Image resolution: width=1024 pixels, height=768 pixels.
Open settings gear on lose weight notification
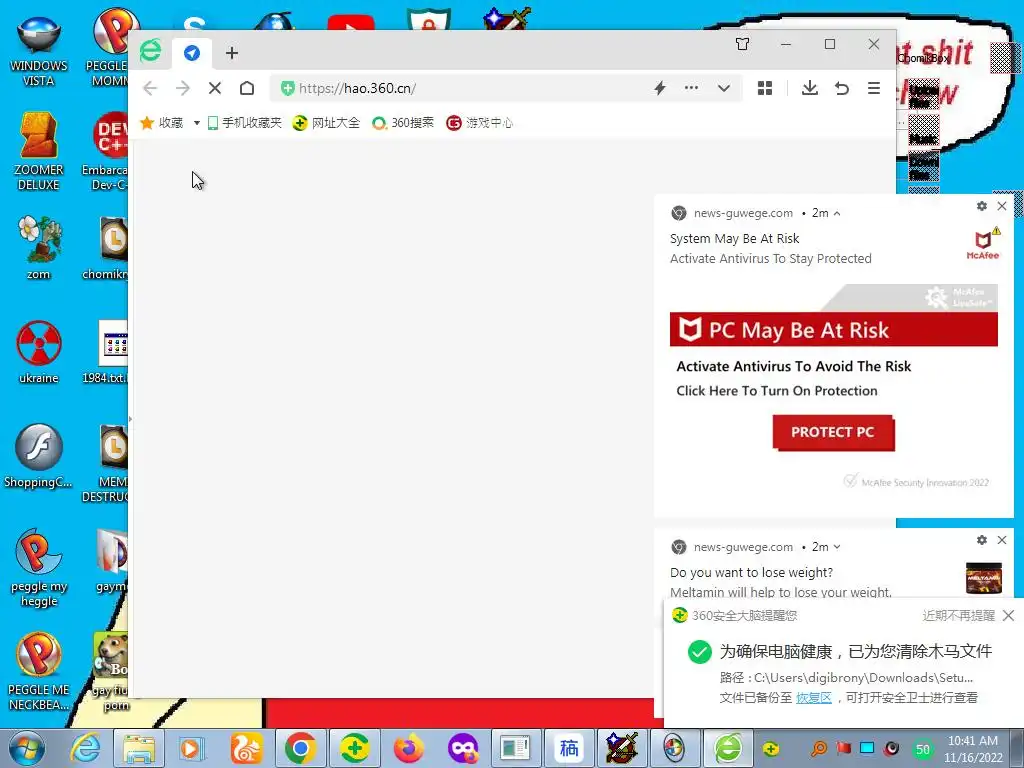point(982,540)
